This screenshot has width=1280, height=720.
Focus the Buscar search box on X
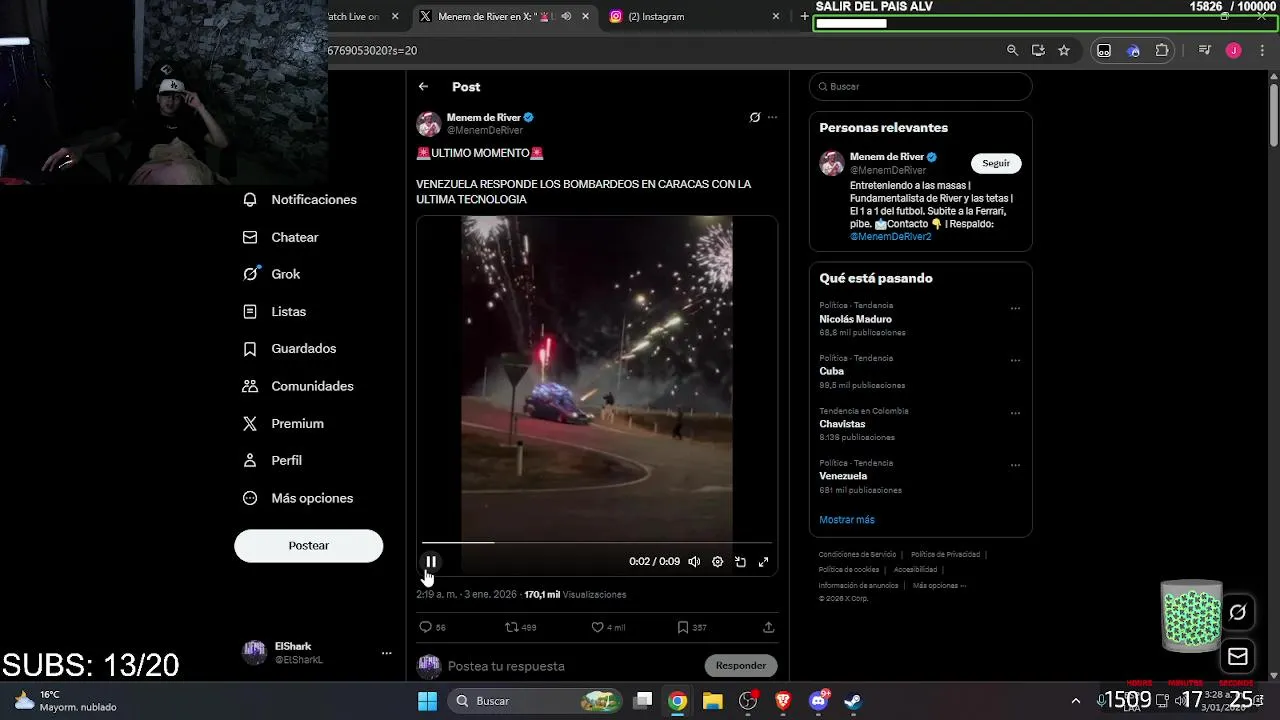click(x=920, y=86)
